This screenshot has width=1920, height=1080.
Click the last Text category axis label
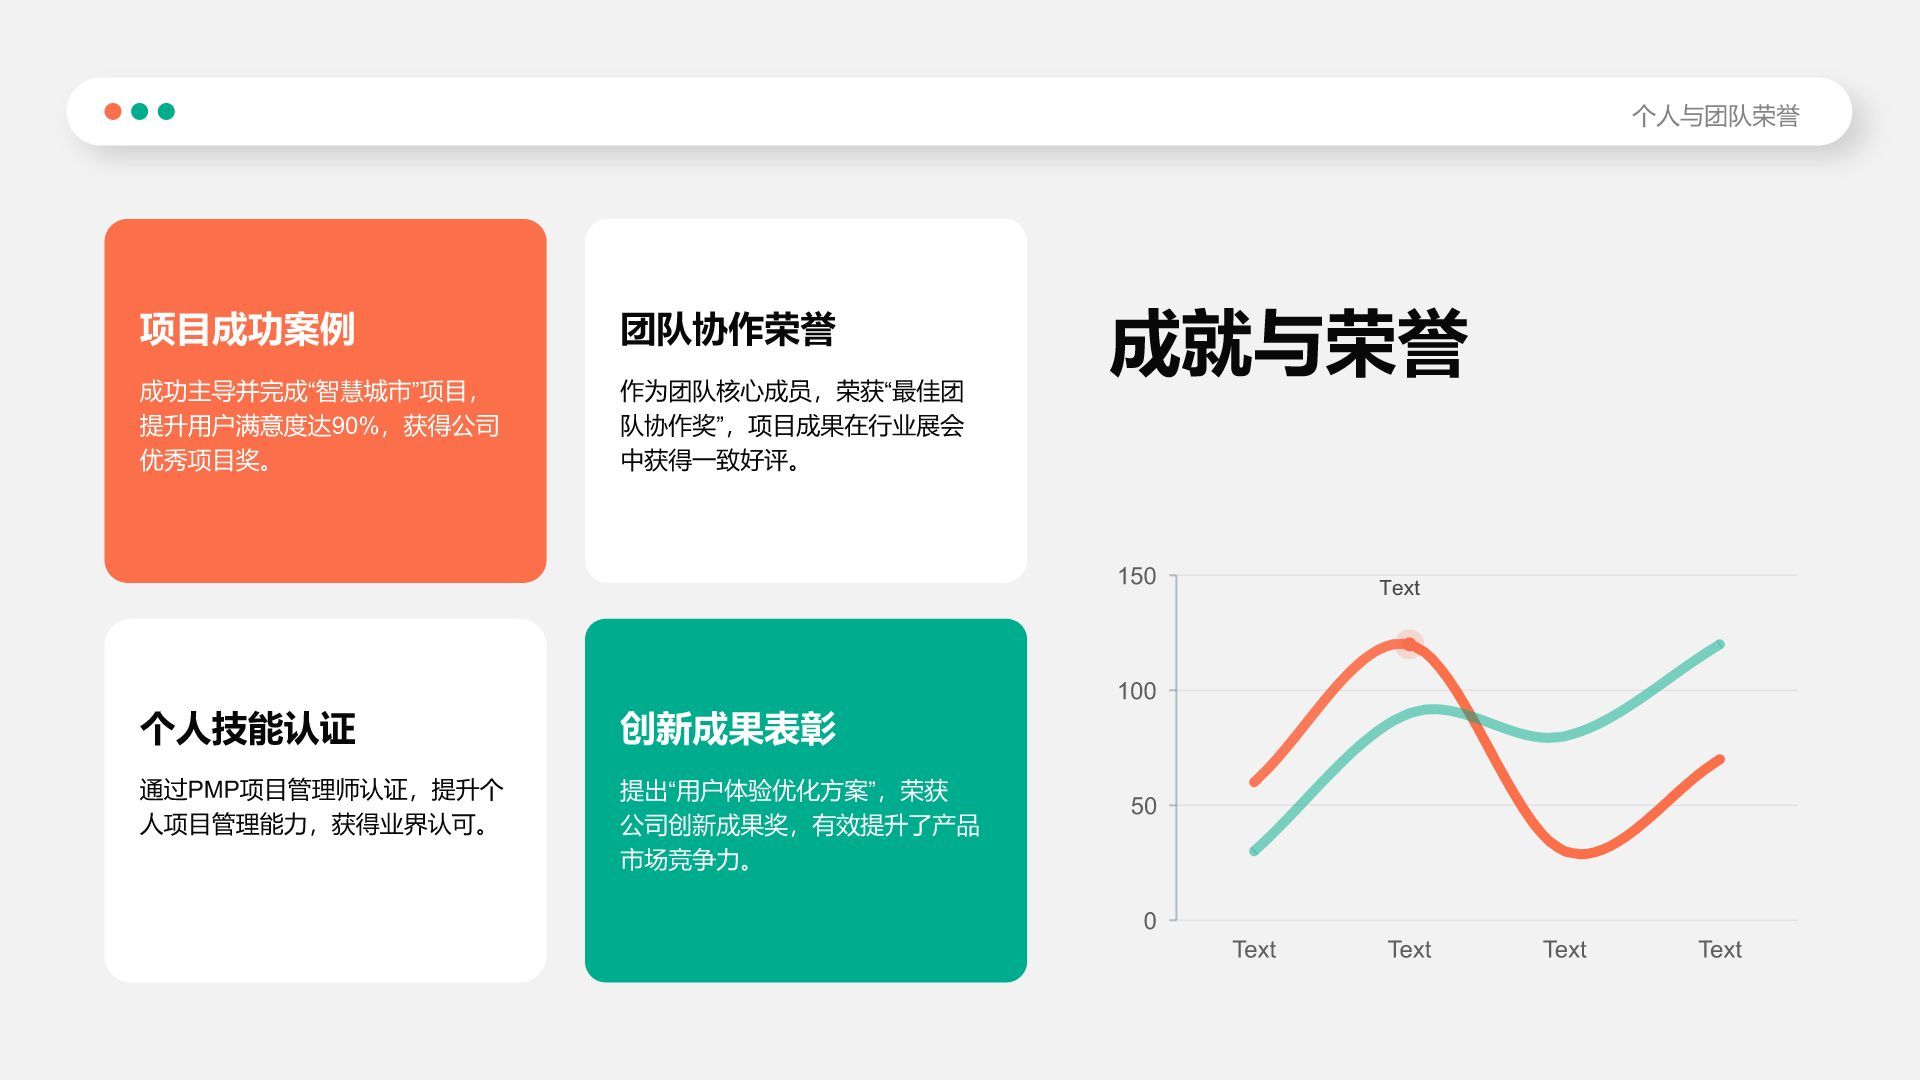(x=1719, y=949)
